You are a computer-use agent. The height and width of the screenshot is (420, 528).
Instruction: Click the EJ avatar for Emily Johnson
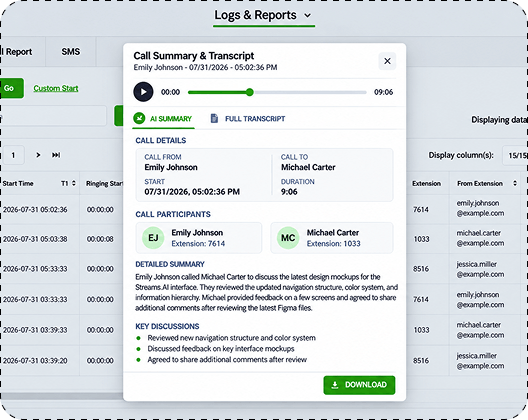click(x=153, y=238)
